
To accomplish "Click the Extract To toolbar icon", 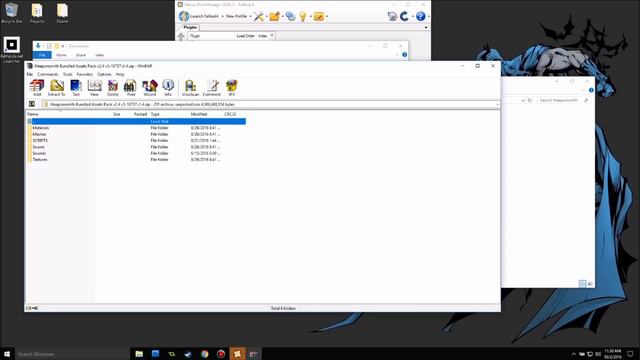I will pos(57,87).
